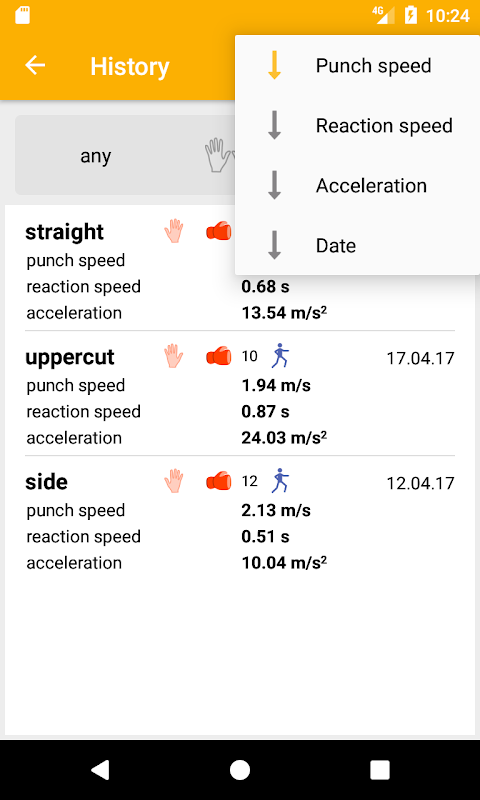
Task: Tap the hand icon in straight entry
Action: 173,231
